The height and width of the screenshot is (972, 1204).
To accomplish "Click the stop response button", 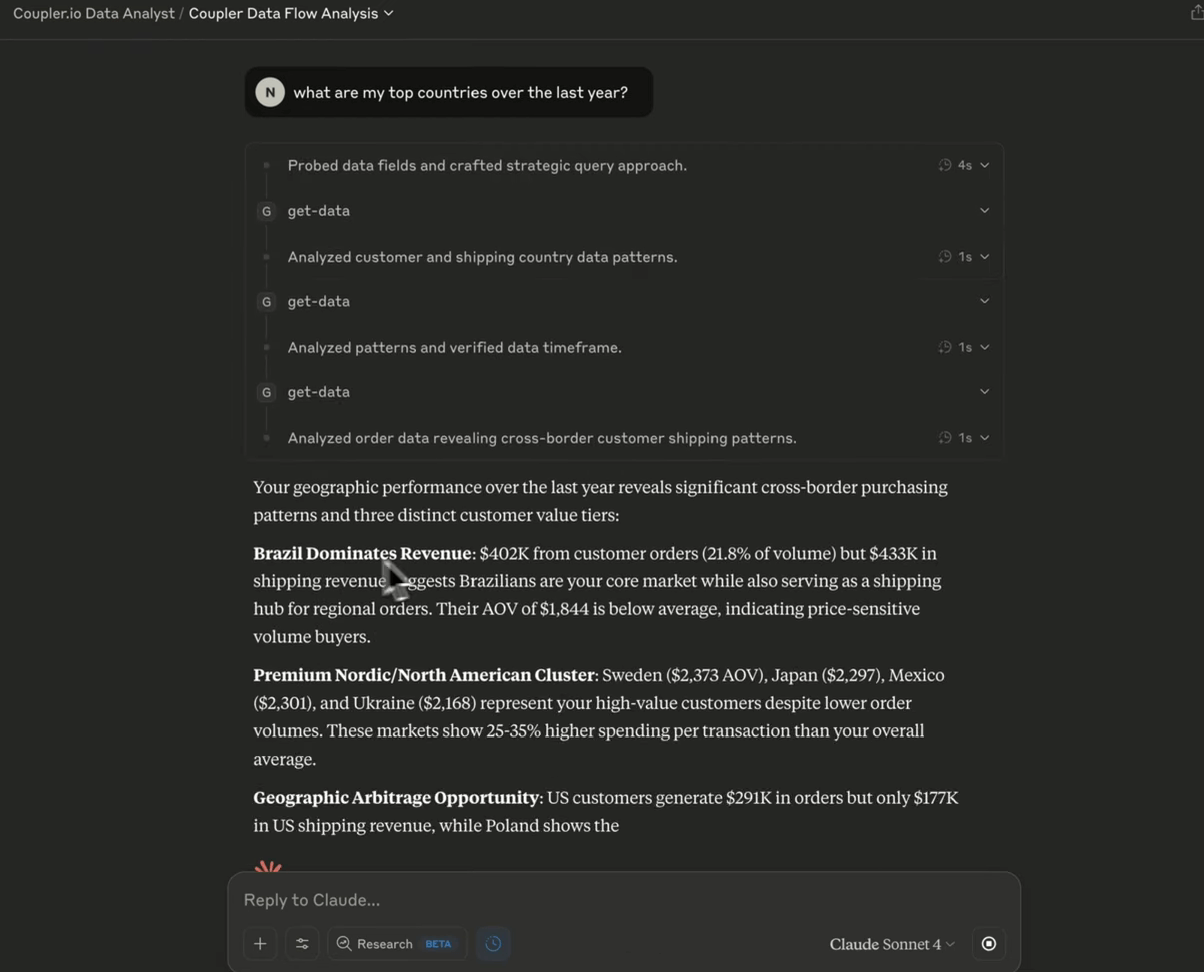I will point(989,944).
